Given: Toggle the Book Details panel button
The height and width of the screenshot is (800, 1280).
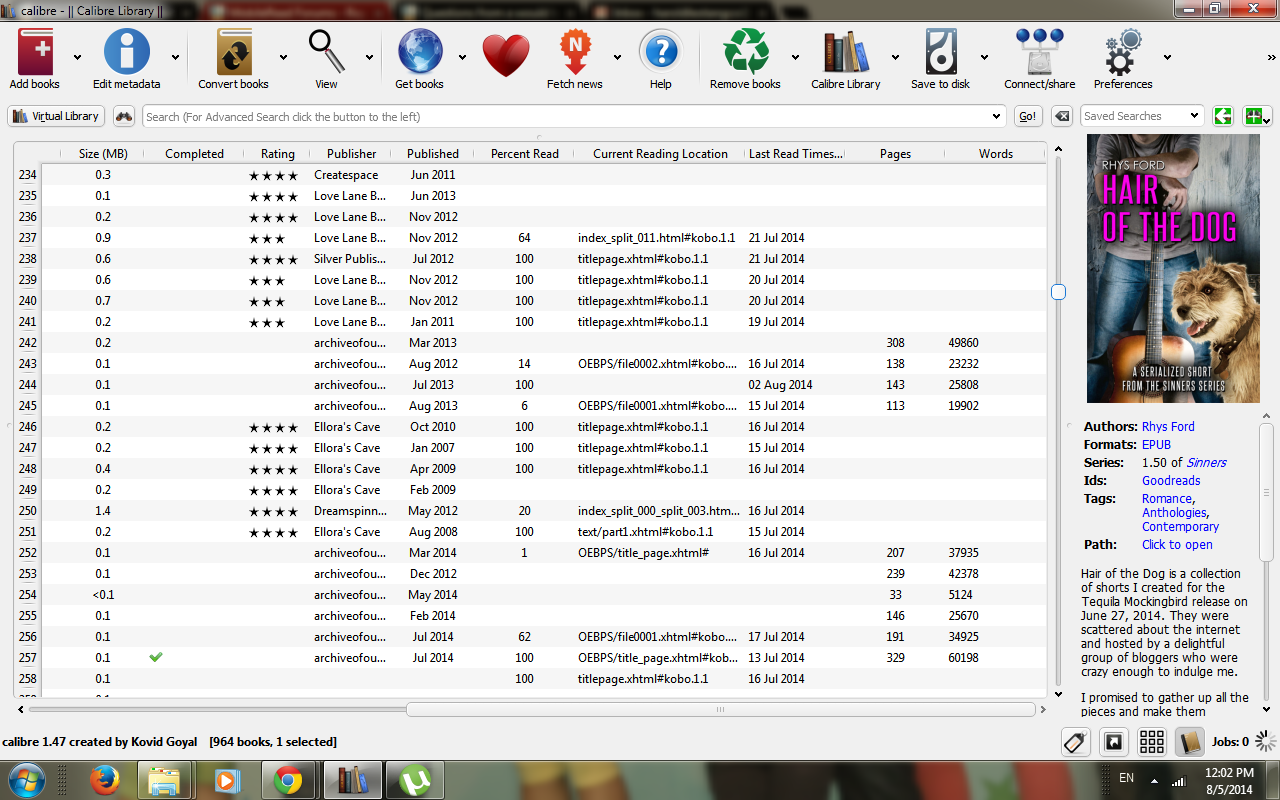Looking at the screenshot, I should [1189, 741].
